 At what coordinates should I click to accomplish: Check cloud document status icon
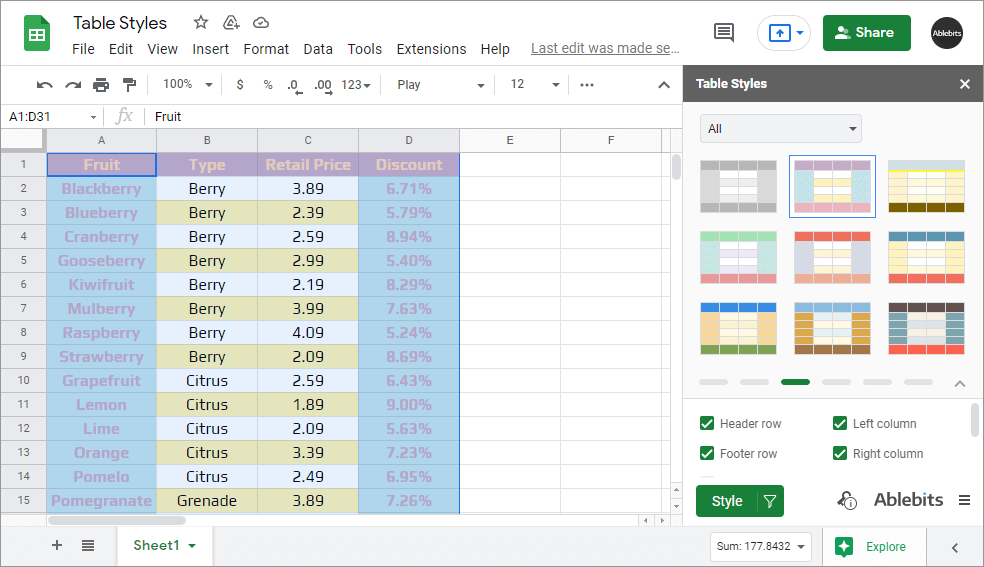pyautogui.click(x=261, y=23)
